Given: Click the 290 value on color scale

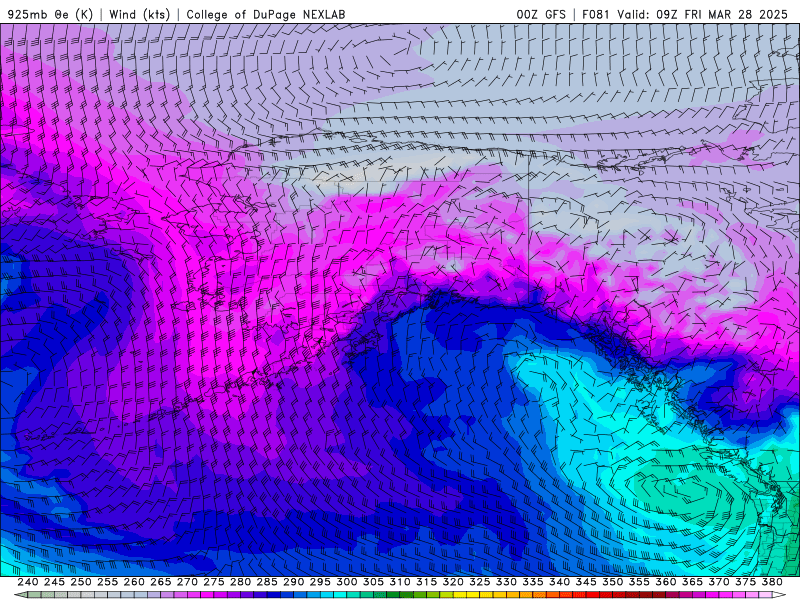Looking at the screenshot, I should 293,582.
